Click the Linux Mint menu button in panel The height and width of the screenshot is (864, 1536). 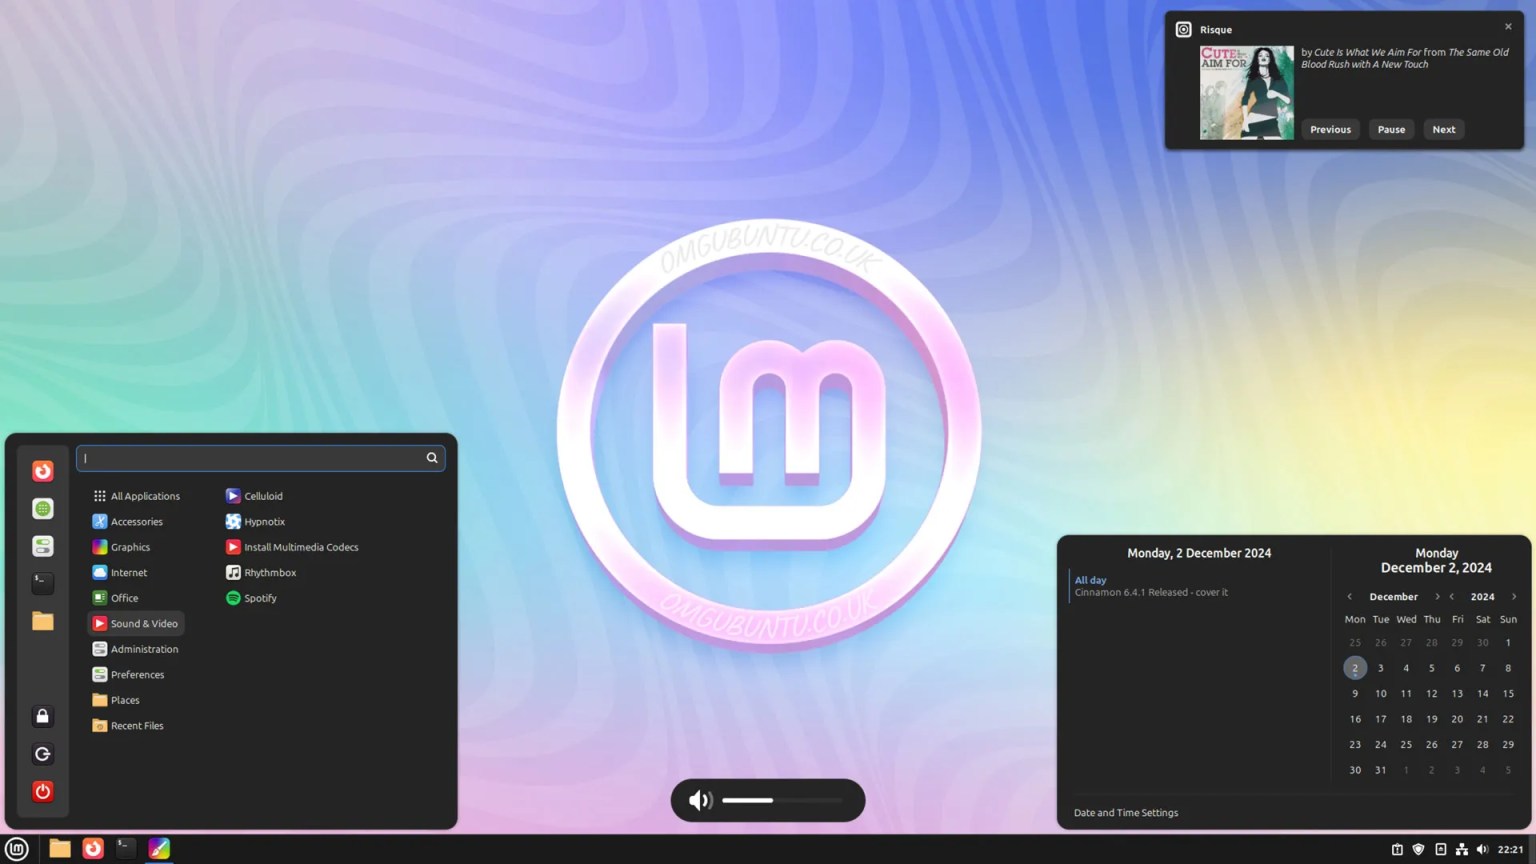point(17,849)
